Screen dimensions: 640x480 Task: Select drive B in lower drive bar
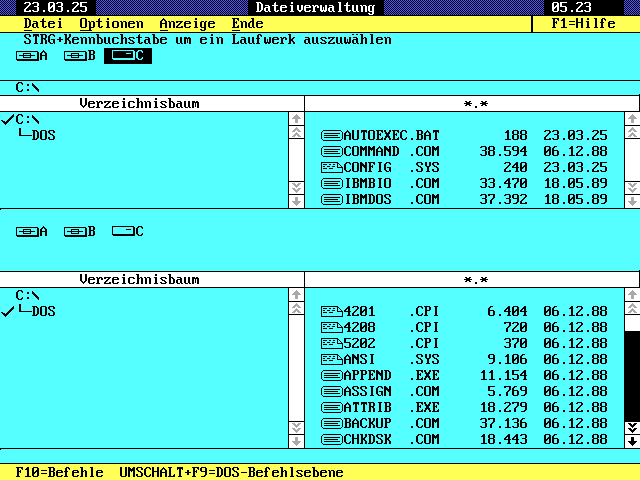[x=80, y=231]
